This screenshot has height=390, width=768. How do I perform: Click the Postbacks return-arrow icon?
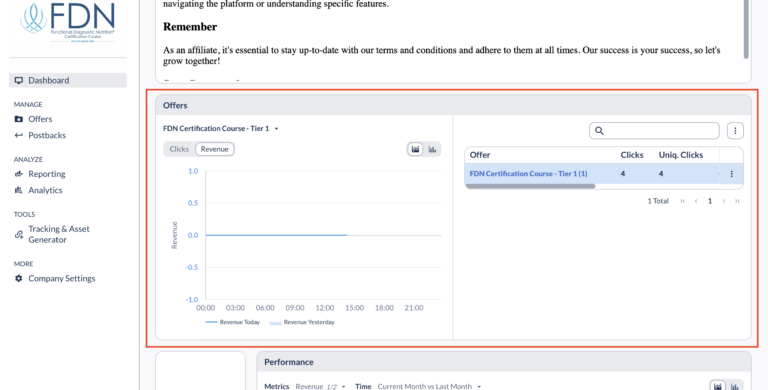[x=19, y=135]
